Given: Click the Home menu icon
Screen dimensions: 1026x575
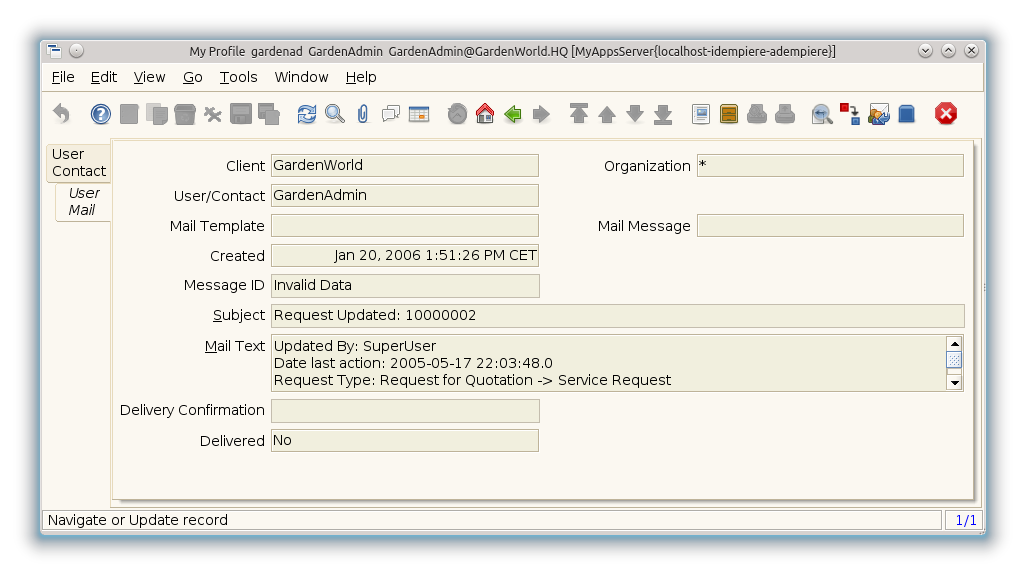Looking at the screenshot, I should [485, 114].
